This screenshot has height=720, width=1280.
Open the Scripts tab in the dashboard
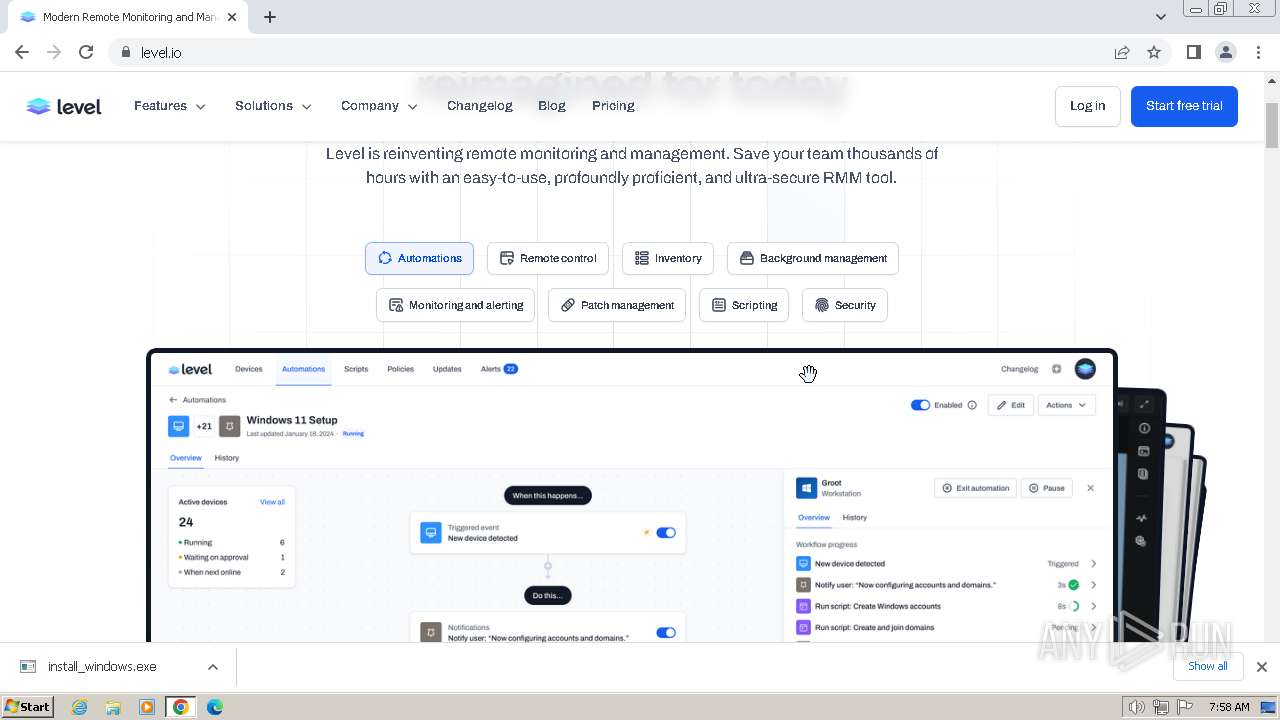pos(356,369)
